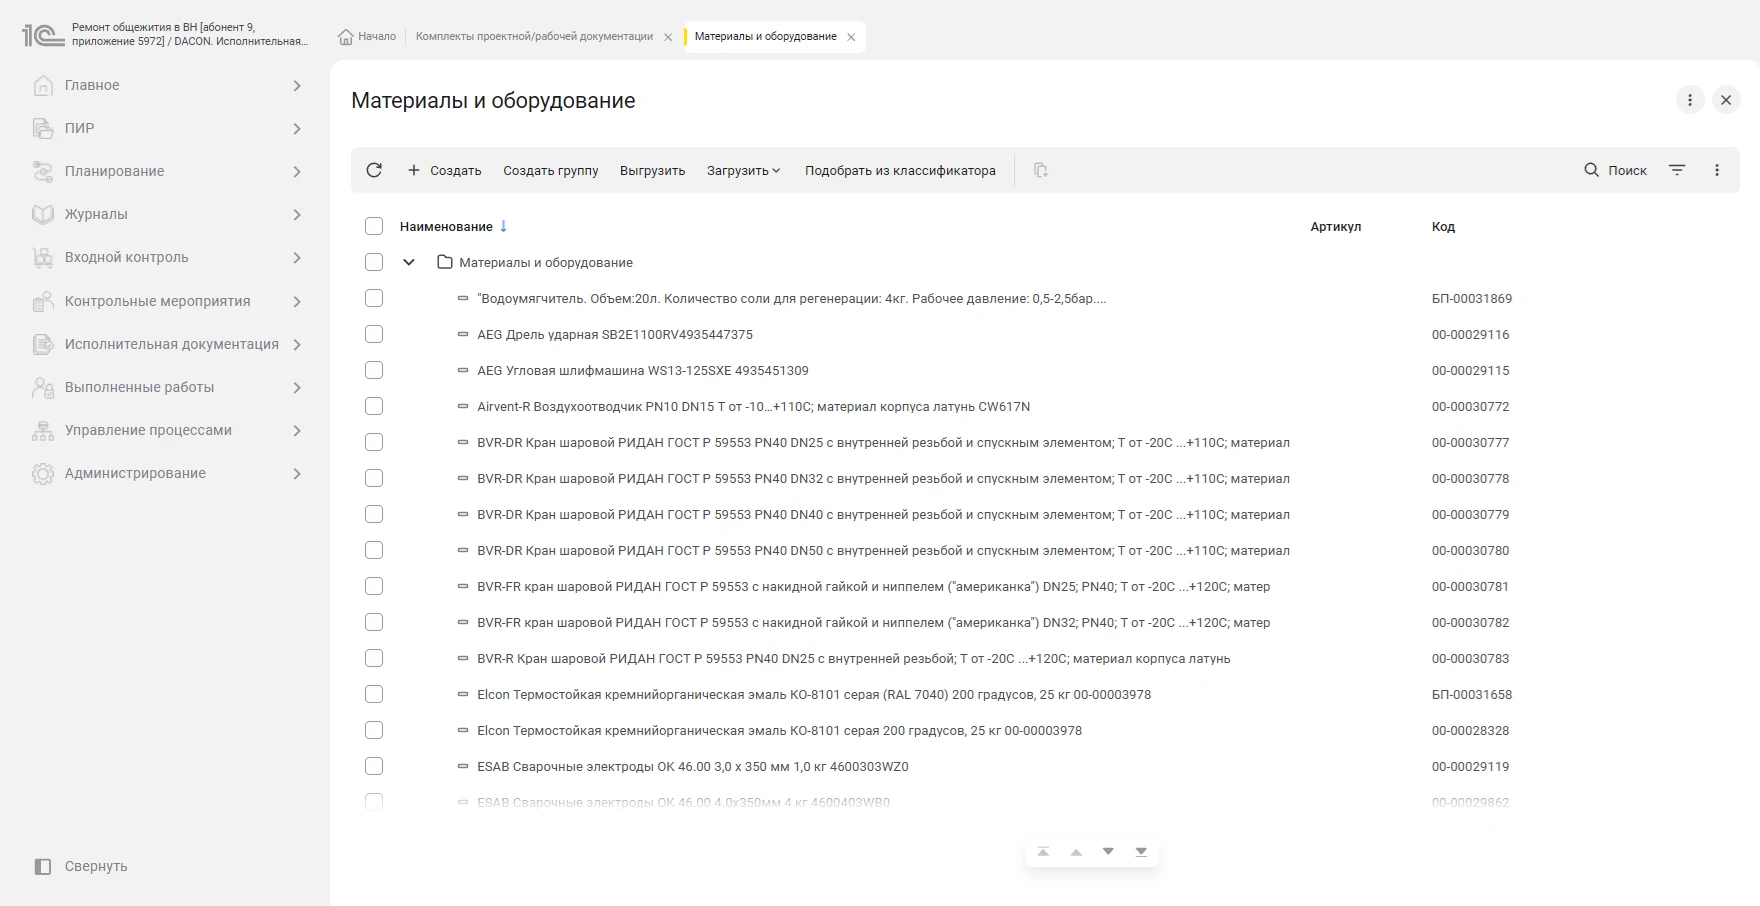This screenshot has height=906, width=1760.
Task: Check the ESAB электроды 3,0 x 350 checkbox
Action: (374, 766)
